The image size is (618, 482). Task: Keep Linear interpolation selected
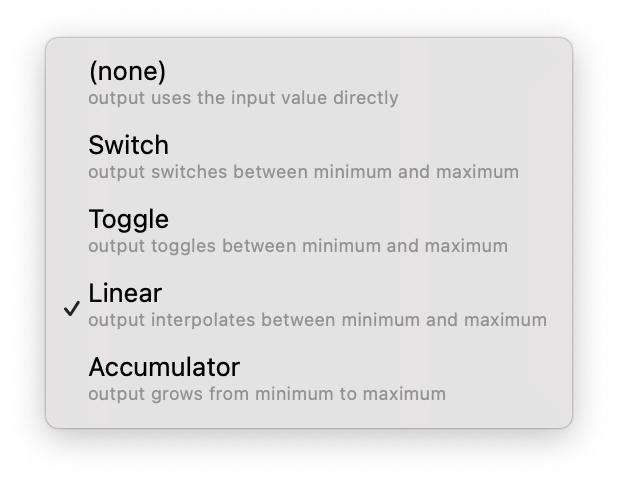point(125,294)
